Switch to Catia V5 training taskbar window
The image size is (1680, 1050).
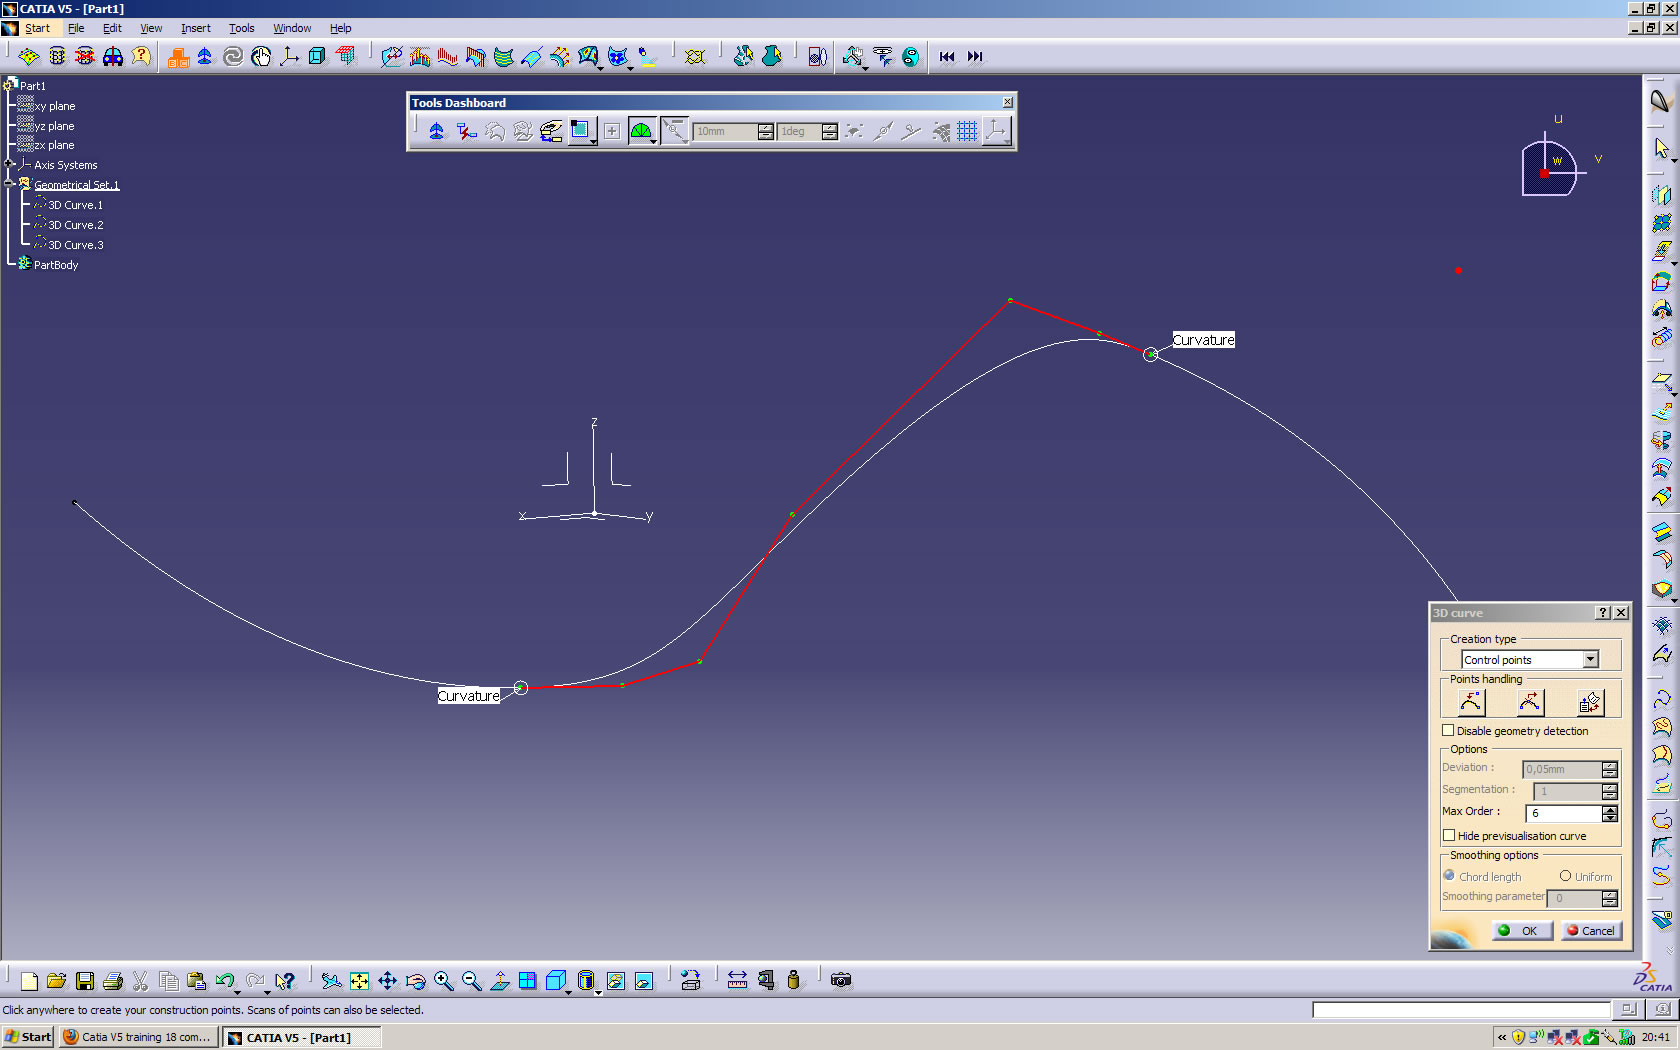[x=140, y=1037]
